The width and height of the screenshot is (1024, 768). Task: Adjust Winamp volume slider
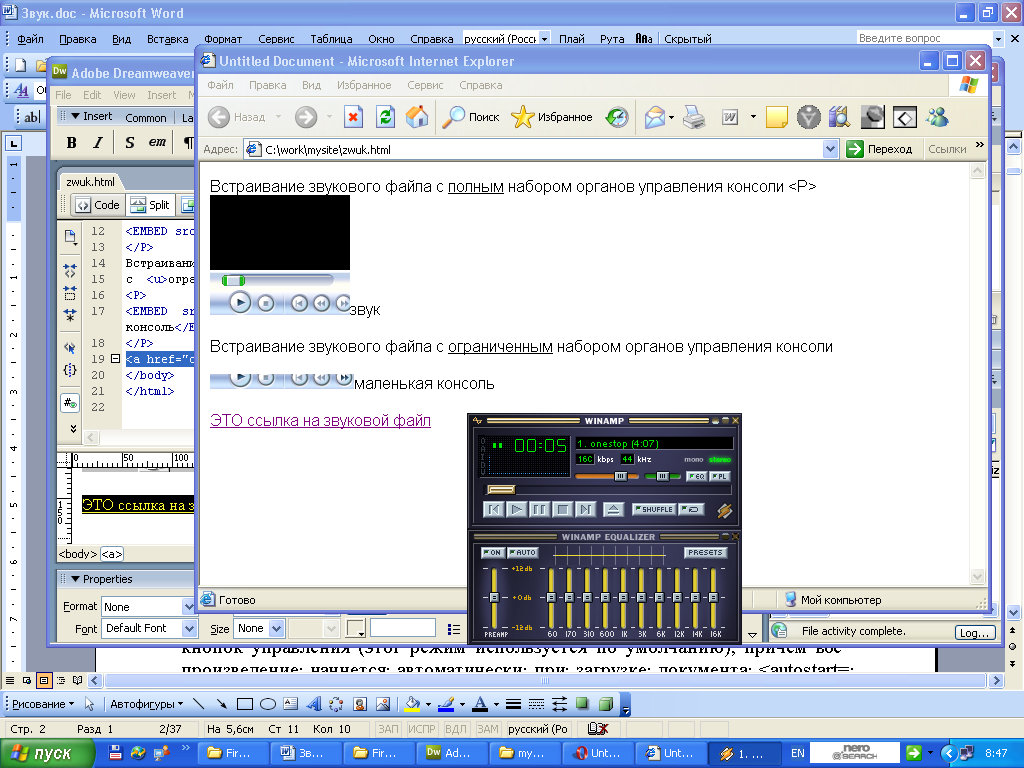tap(620, 476)
